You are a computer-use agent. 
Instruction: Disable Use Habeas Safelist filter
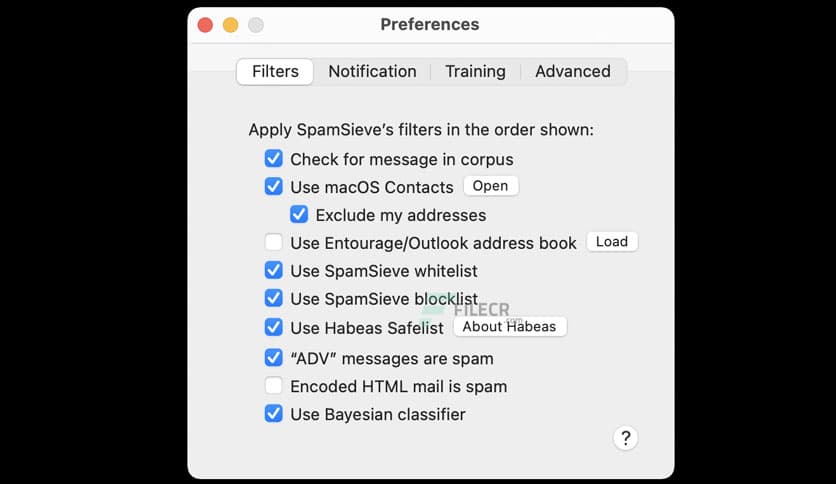coord(274,327)
